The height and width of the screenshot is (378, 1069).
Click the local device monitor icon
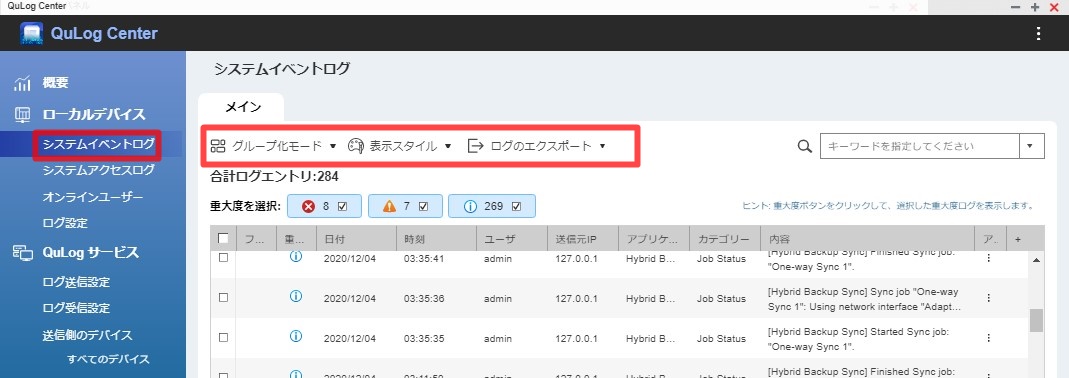coord(22,115)
